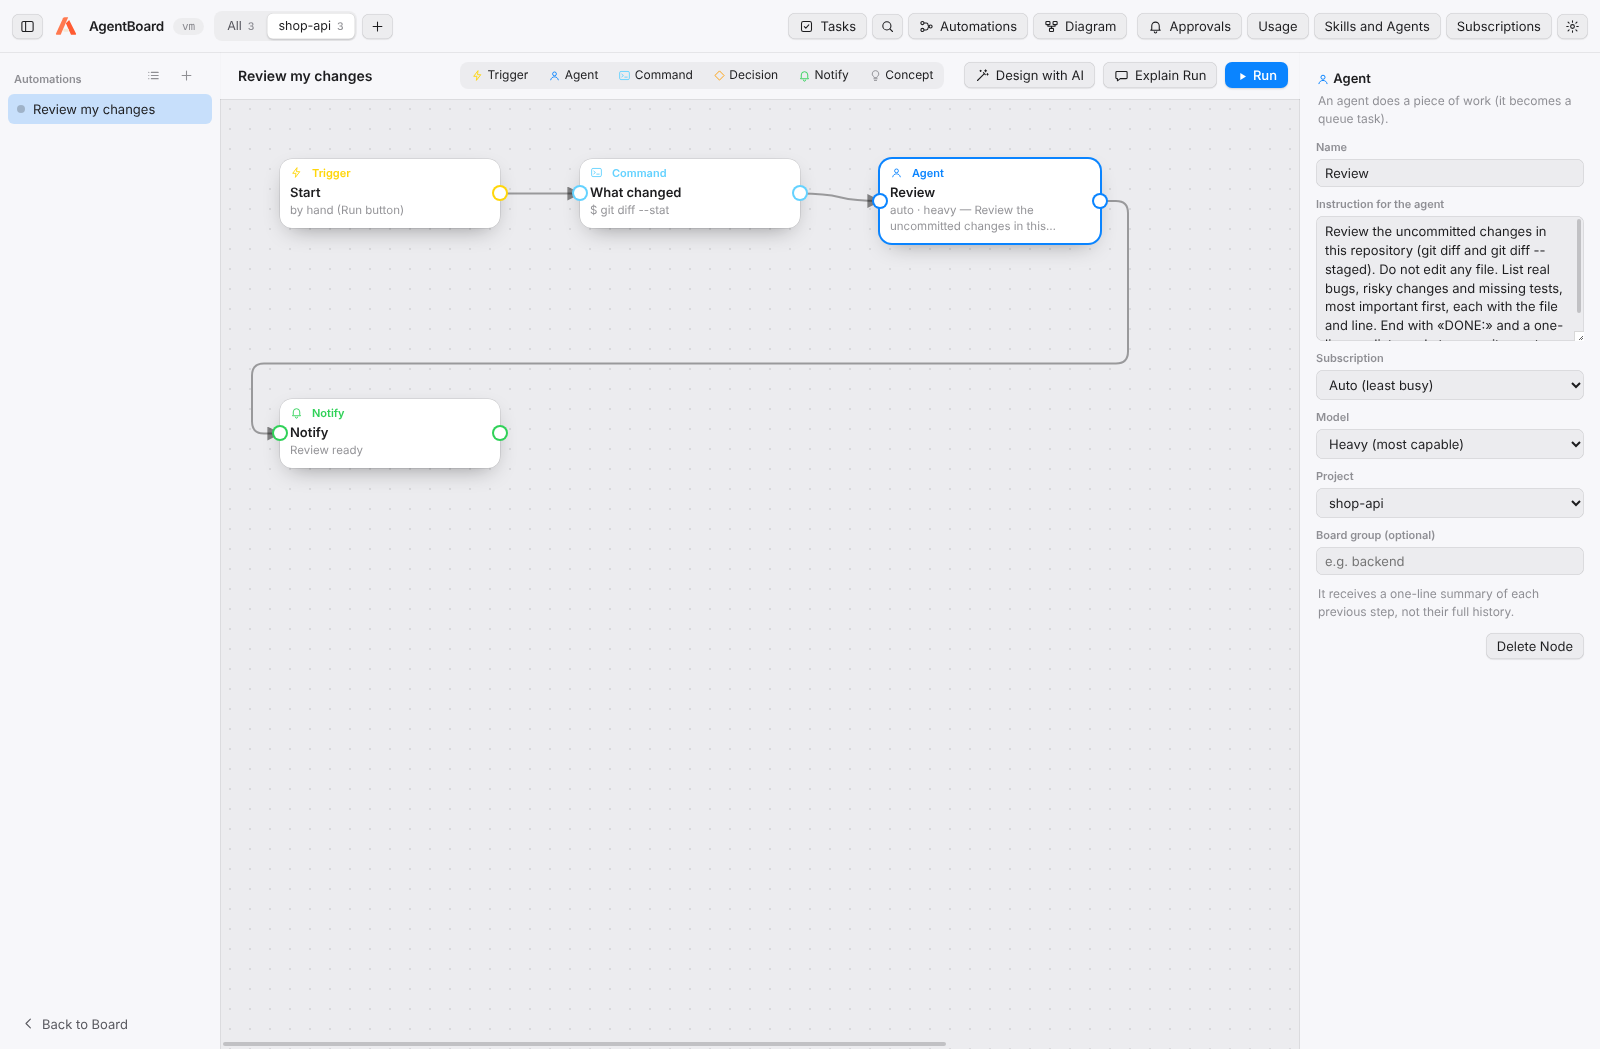Image resolution: width=1600 pixels, height=1049 pixels.
Task: Open the search magnifier button
Action: [887, 26]
